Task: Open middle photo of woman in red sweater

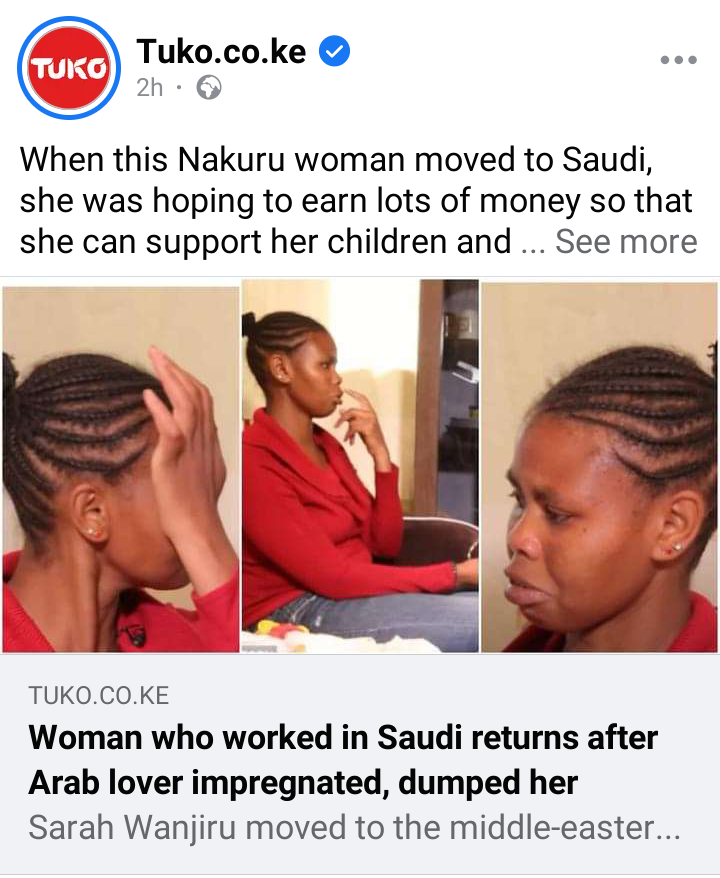Action: click(360, 466)
